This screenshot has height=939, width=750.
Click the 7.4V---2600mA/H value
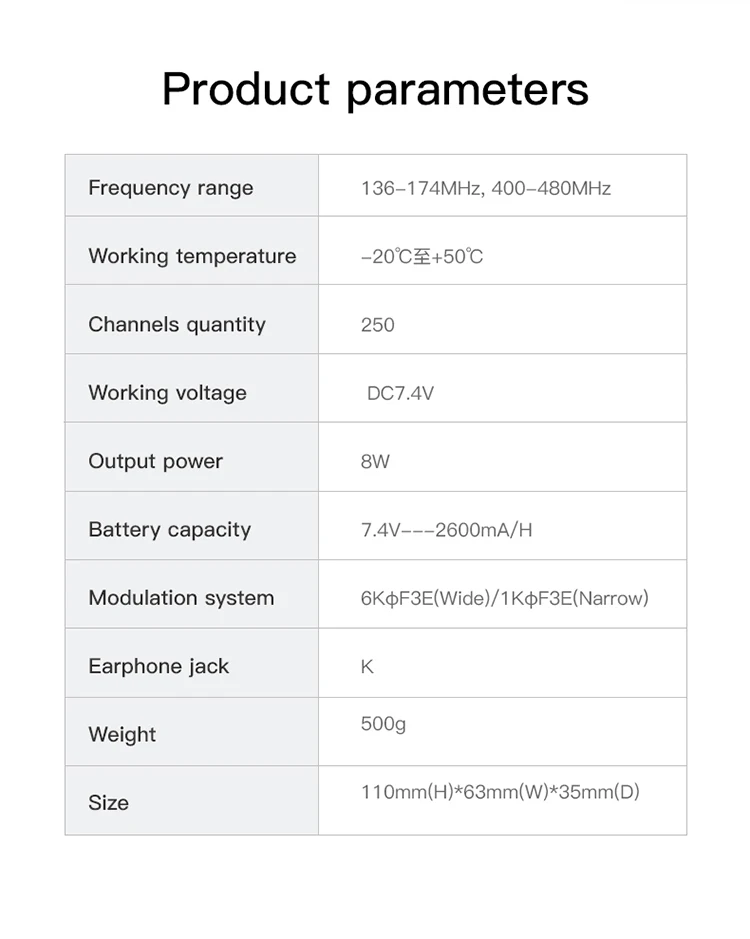pyautogui.click(x=446, y=530)
